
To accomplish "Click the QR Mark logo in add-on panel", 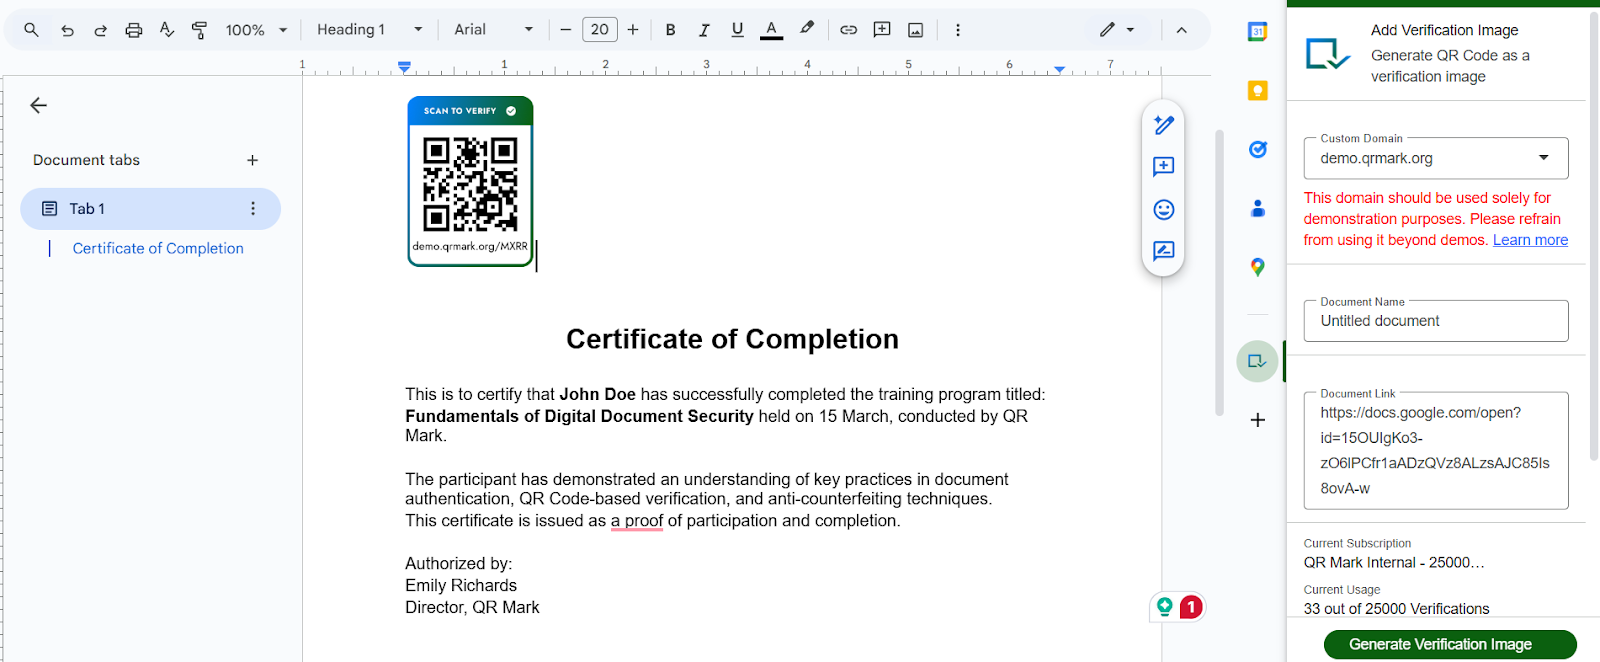I will 1328,53.
